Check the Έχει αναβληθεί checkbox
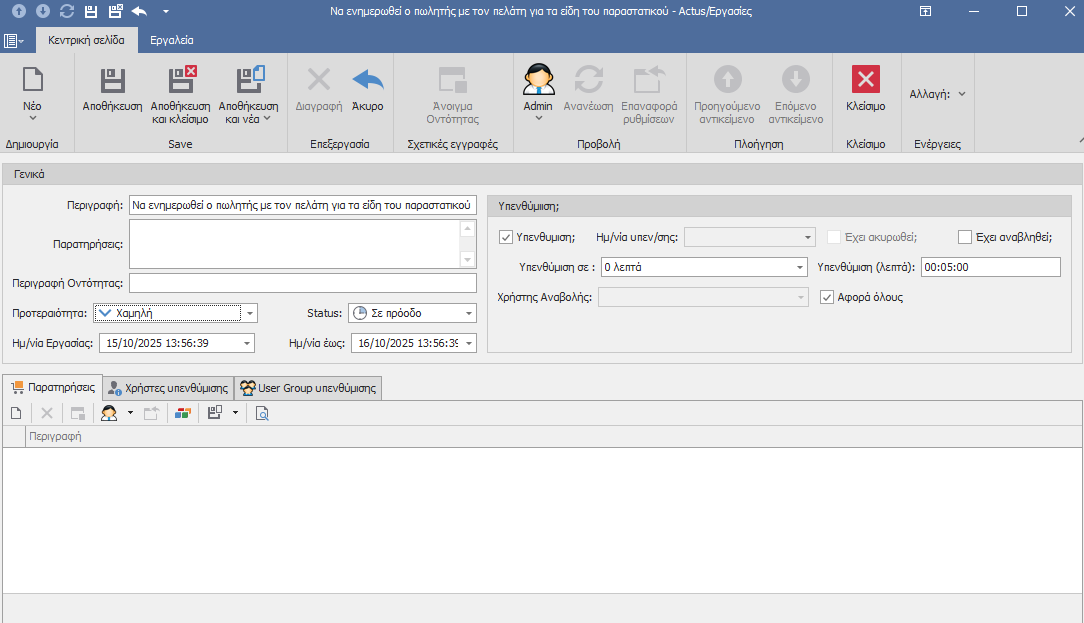This screenshot has width=1084, height=623. click(x=965, y=237)
